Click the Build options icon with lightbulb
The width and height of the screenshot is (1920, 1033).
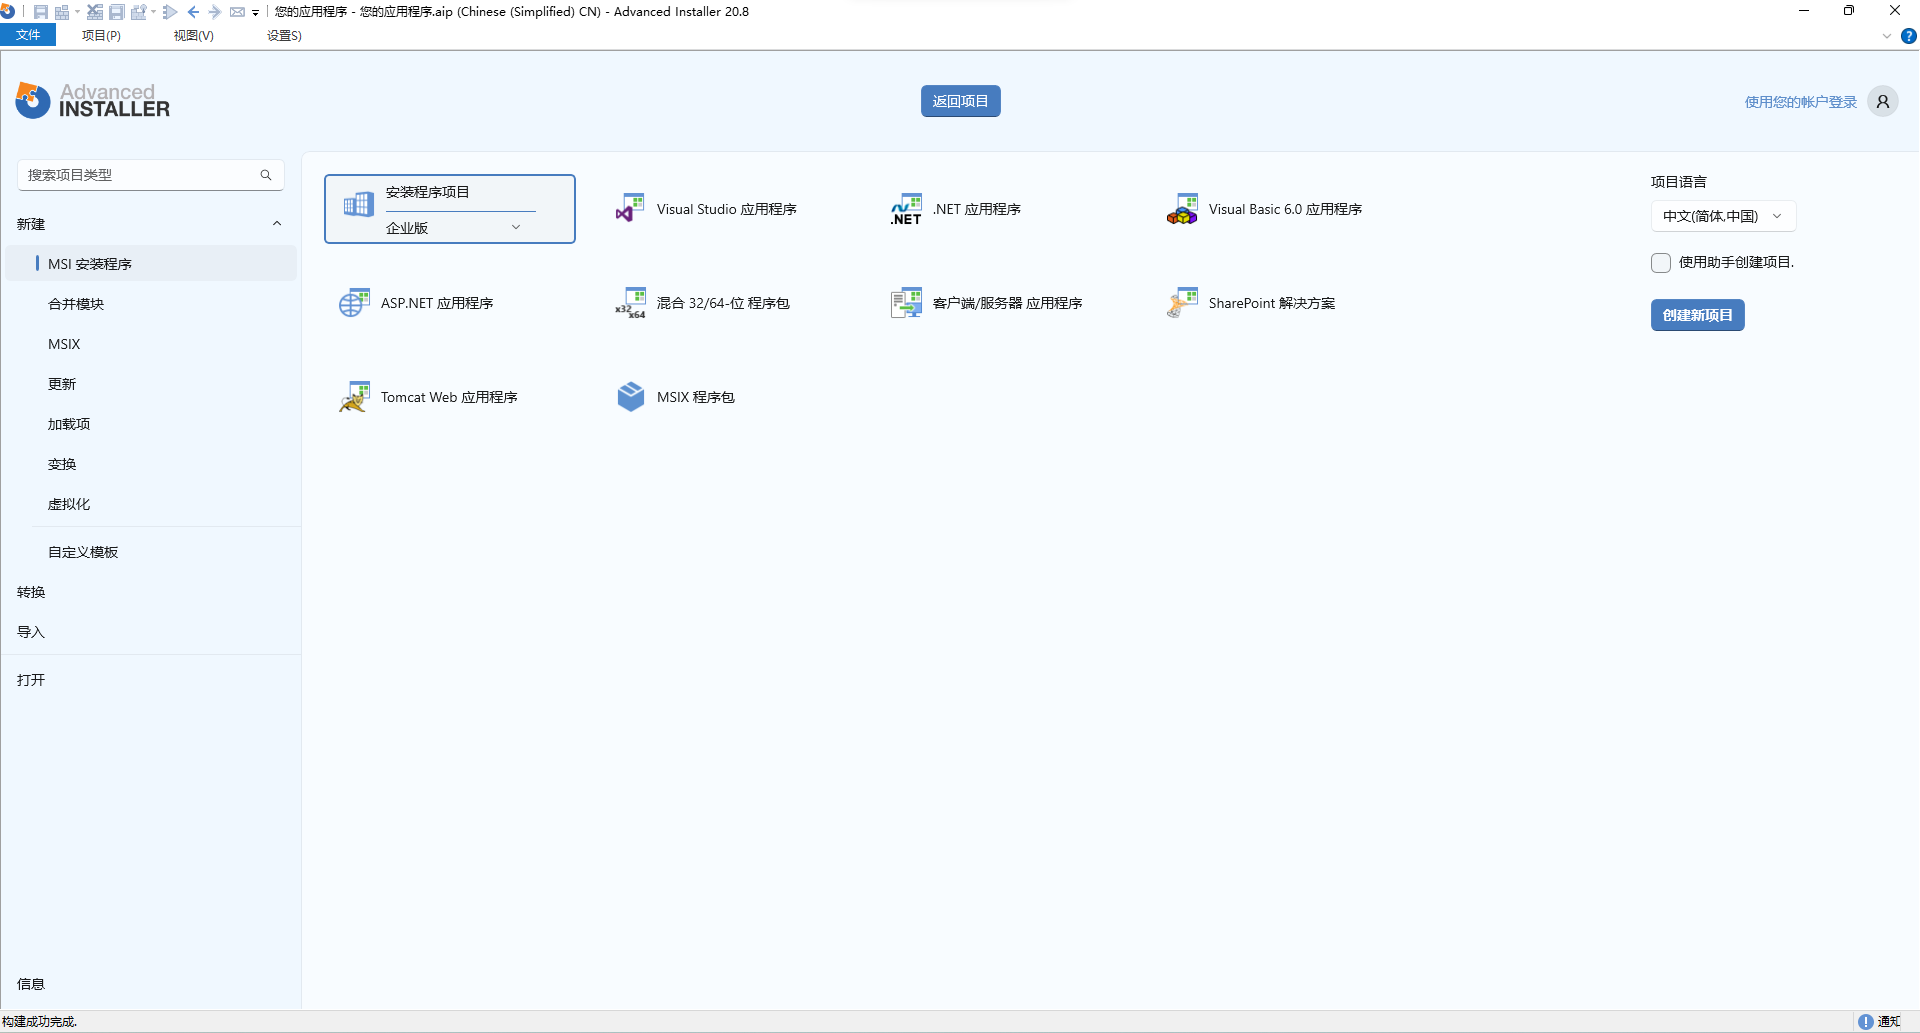tap(139, 12)
